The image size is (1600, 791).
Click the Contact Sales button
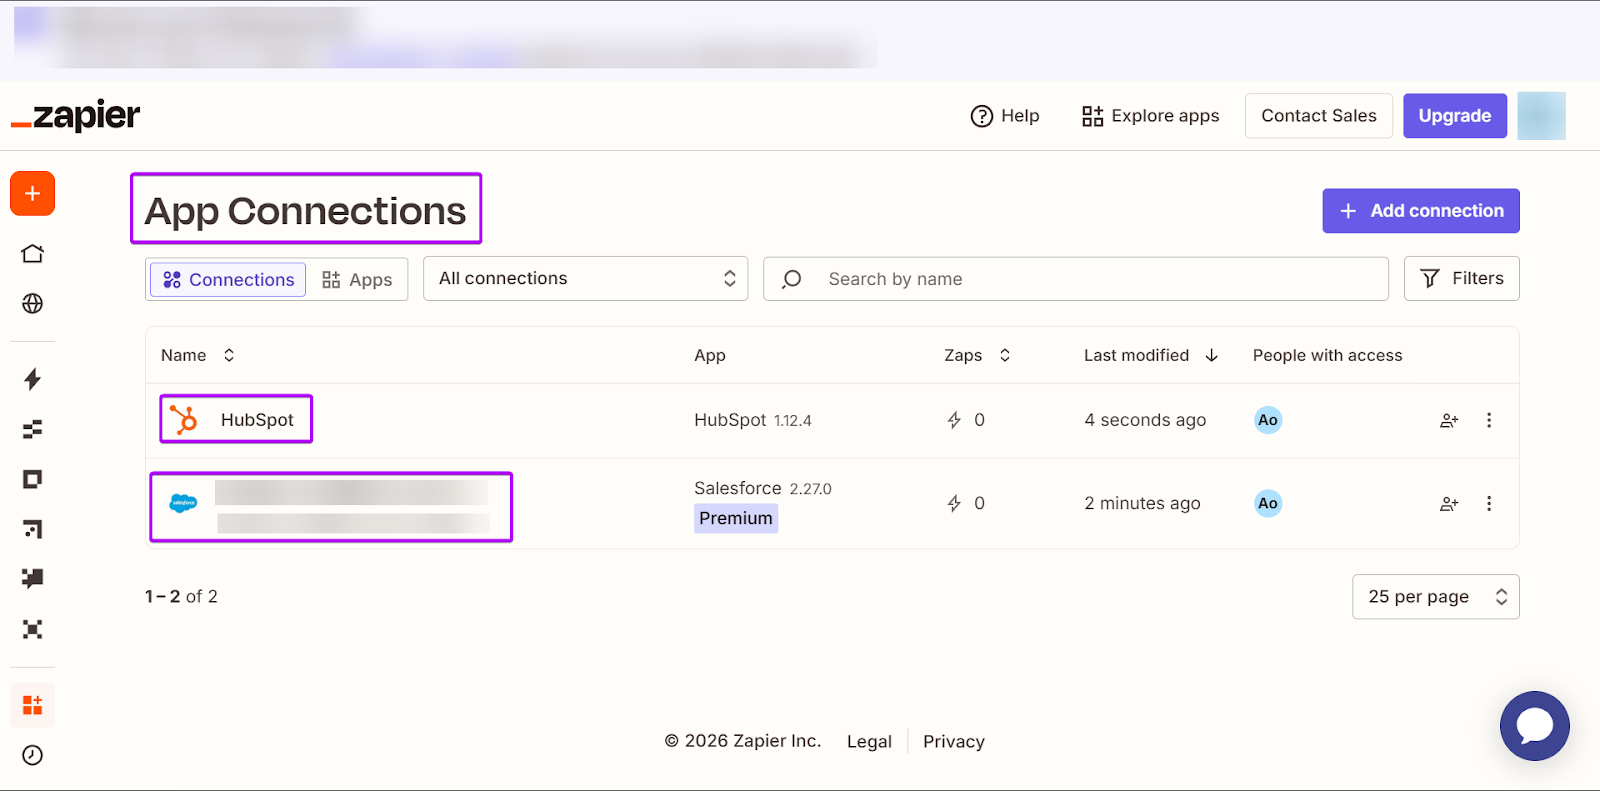tap(1318, 116)
